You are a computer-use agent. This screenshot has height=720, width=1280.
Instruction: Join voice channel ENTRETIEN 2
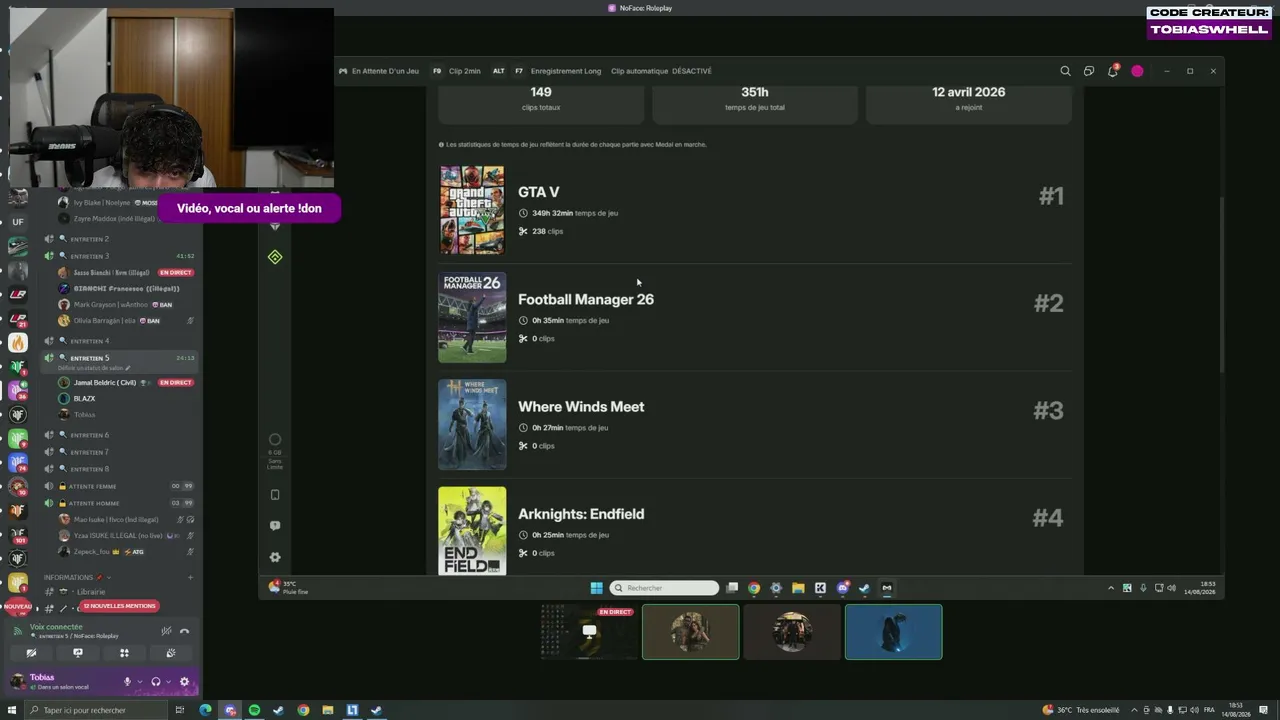120,239
